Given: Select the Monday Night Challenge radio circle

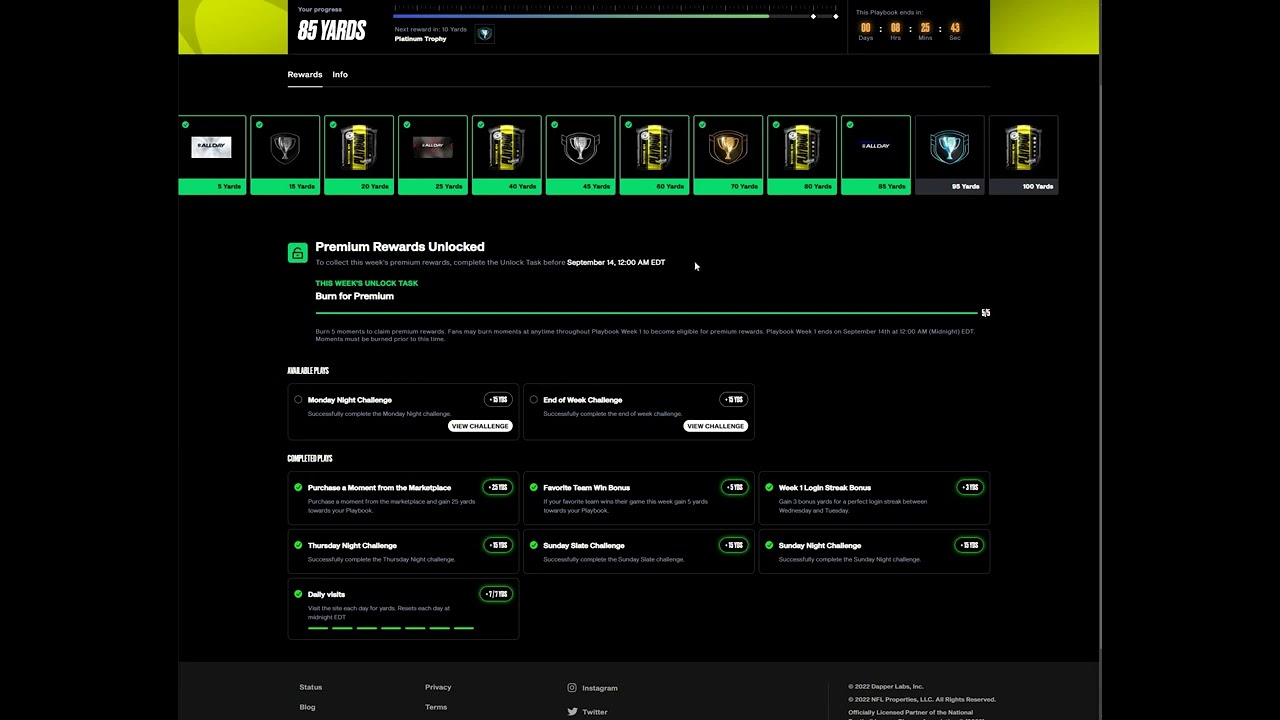Looking at the screenshot, I should [x=298, y=400].
